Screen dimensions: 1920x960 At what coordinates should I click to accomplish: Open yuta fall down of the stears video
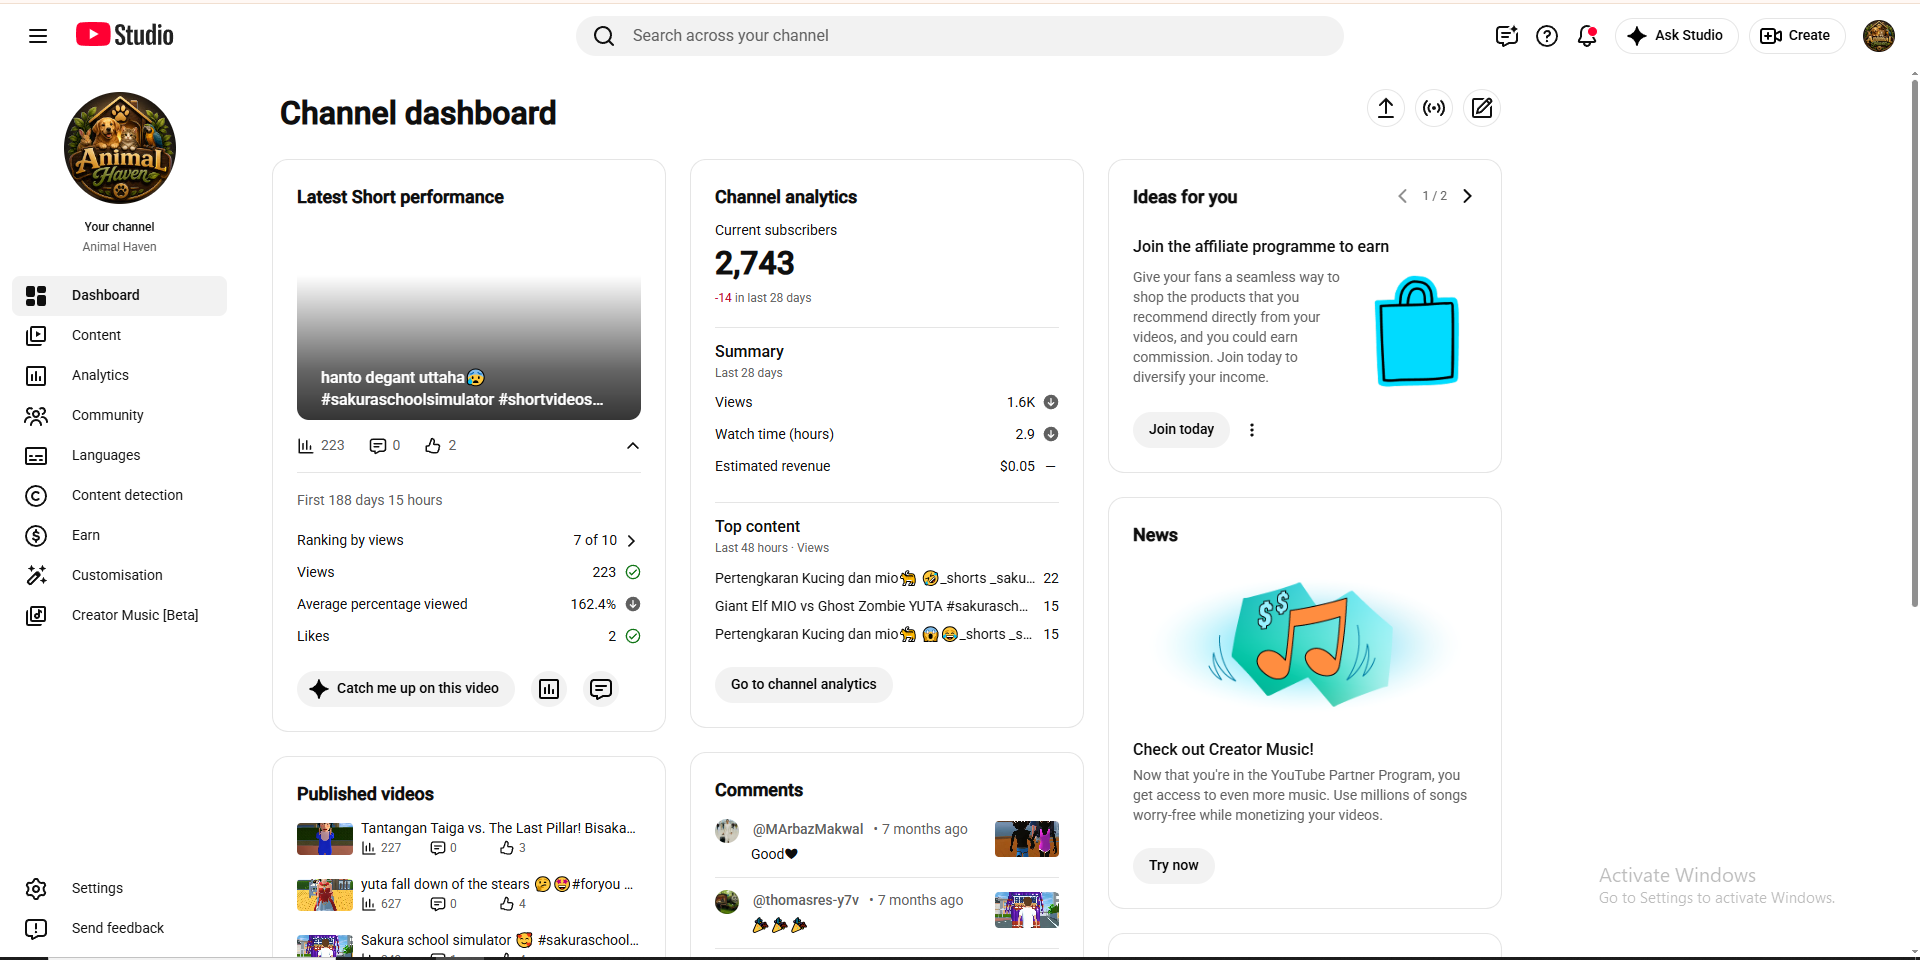pyautogui.click(x=497, y=885)
